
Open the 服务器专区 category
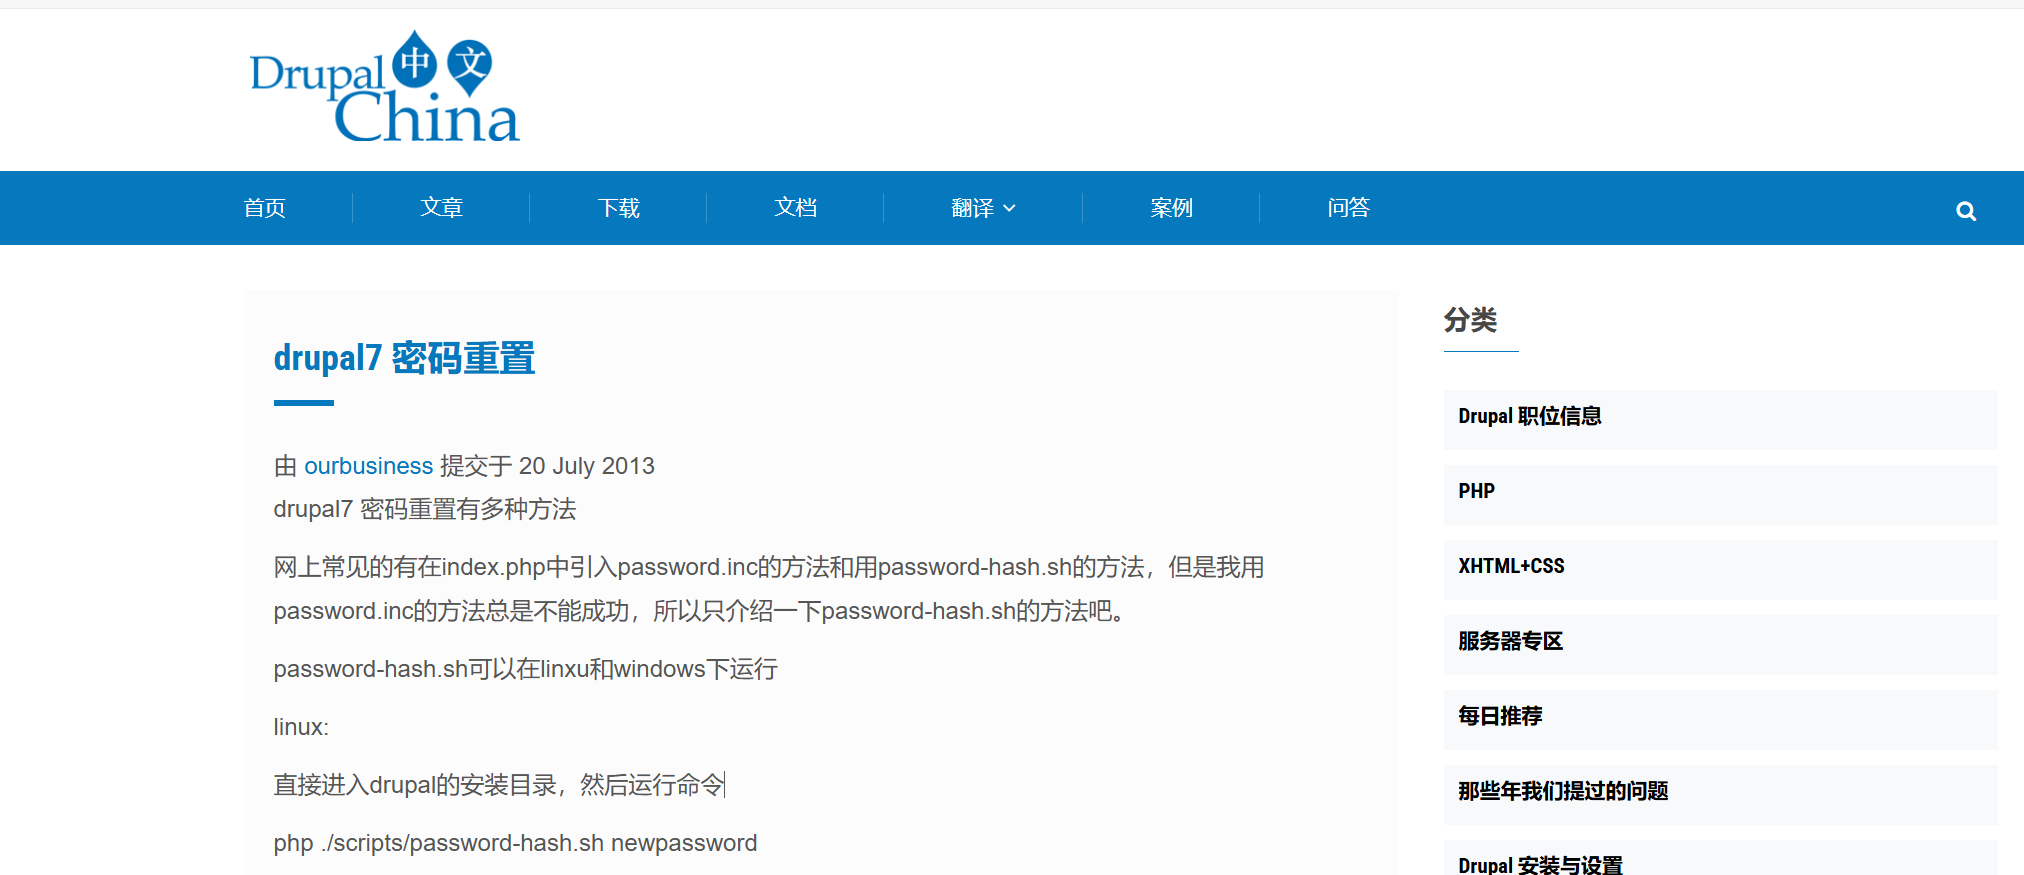[1720, 644]
